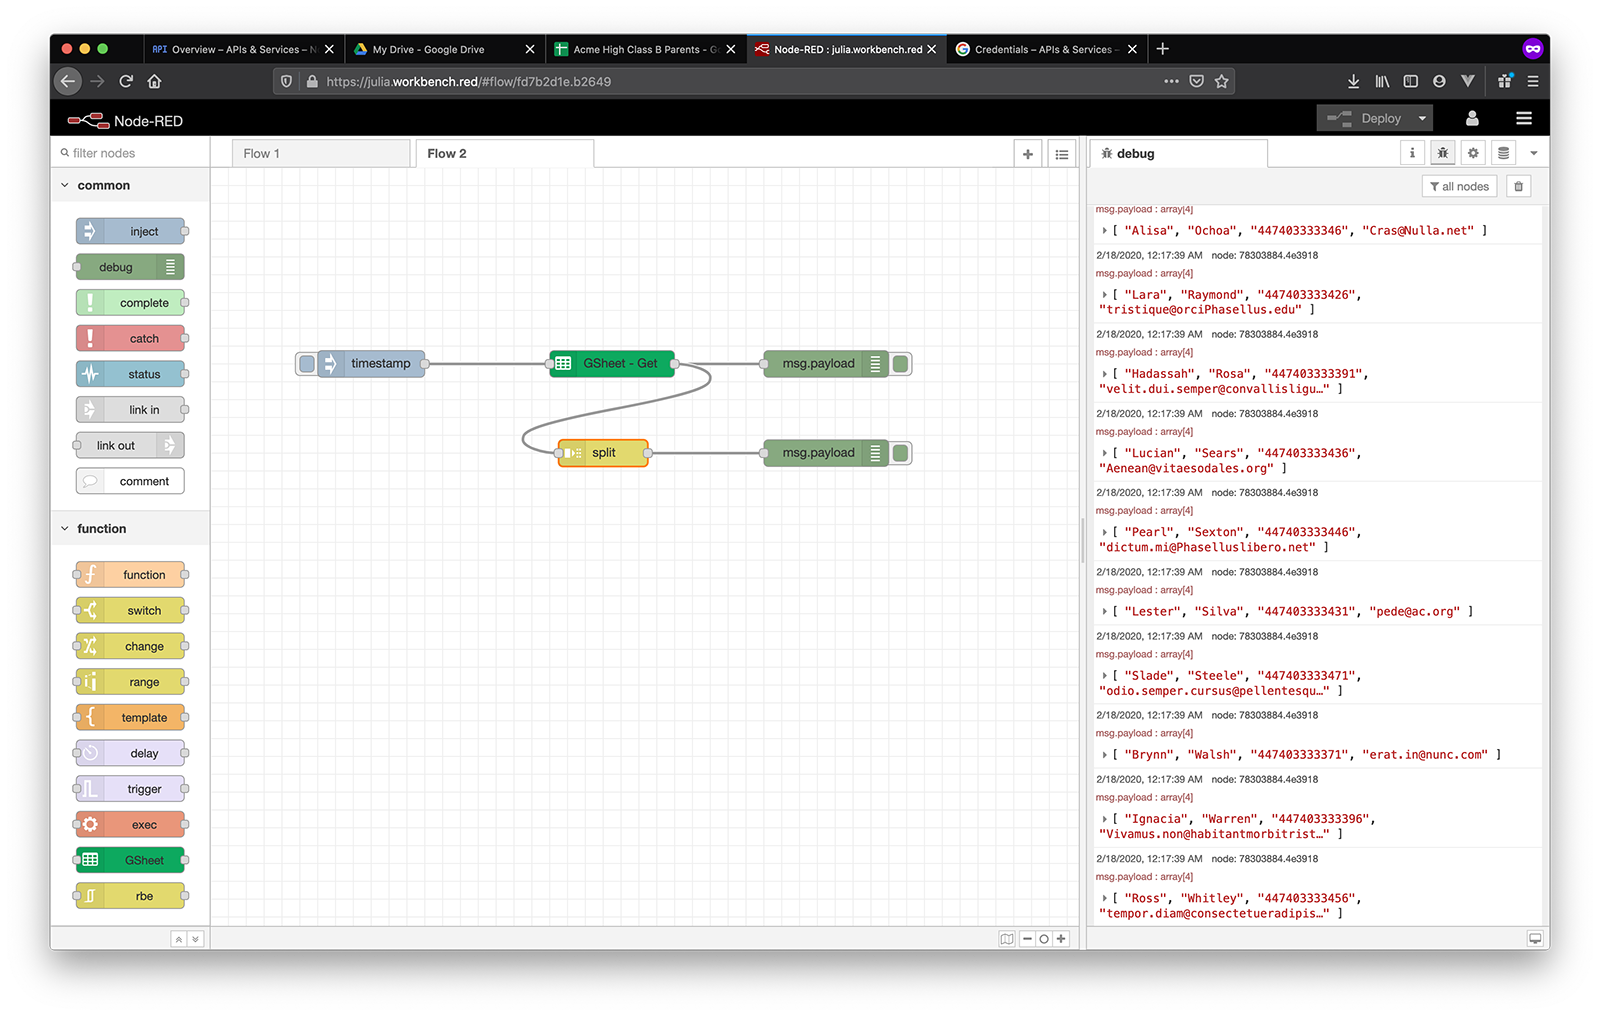The width and height of the screenshot is (1600, 1016).
Task: Clear debug log with trash icon
Action: [1518, 186]
